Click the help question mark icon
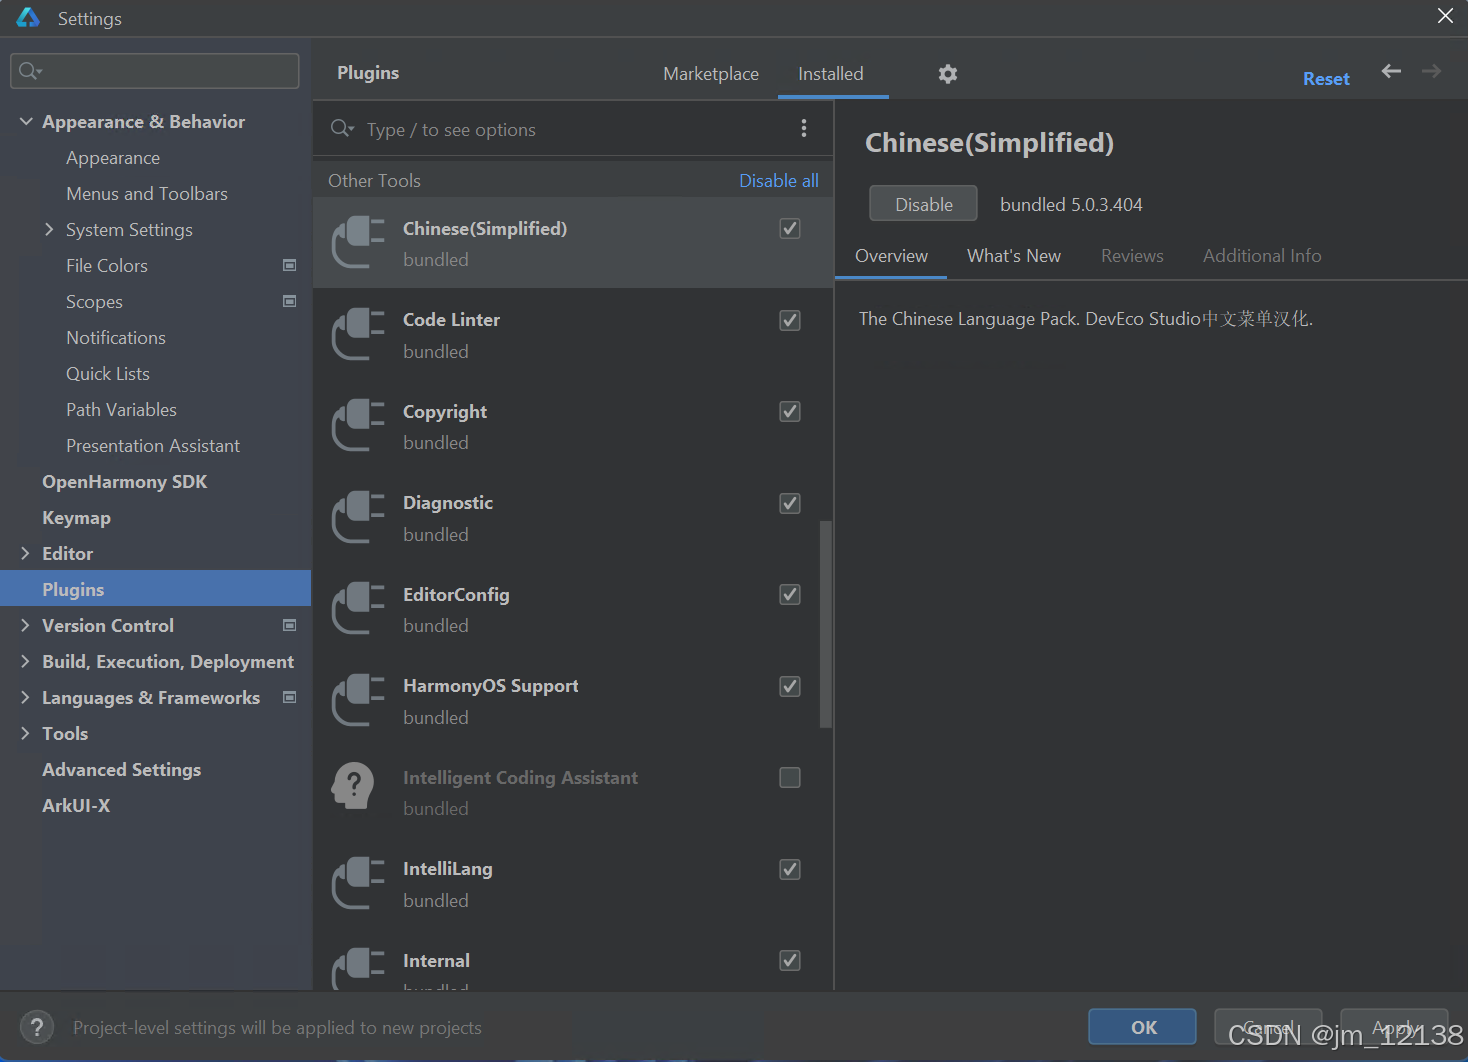This screenshot has height=1062, width=1468. click(37, 1027)
